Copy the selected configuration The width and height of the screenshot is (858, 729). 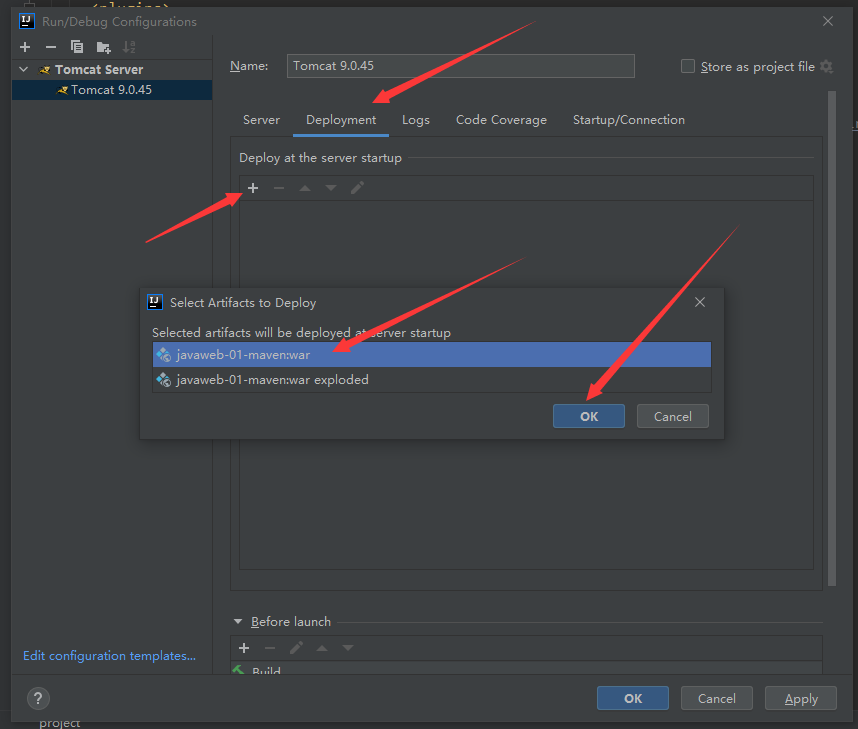(77, 47)
